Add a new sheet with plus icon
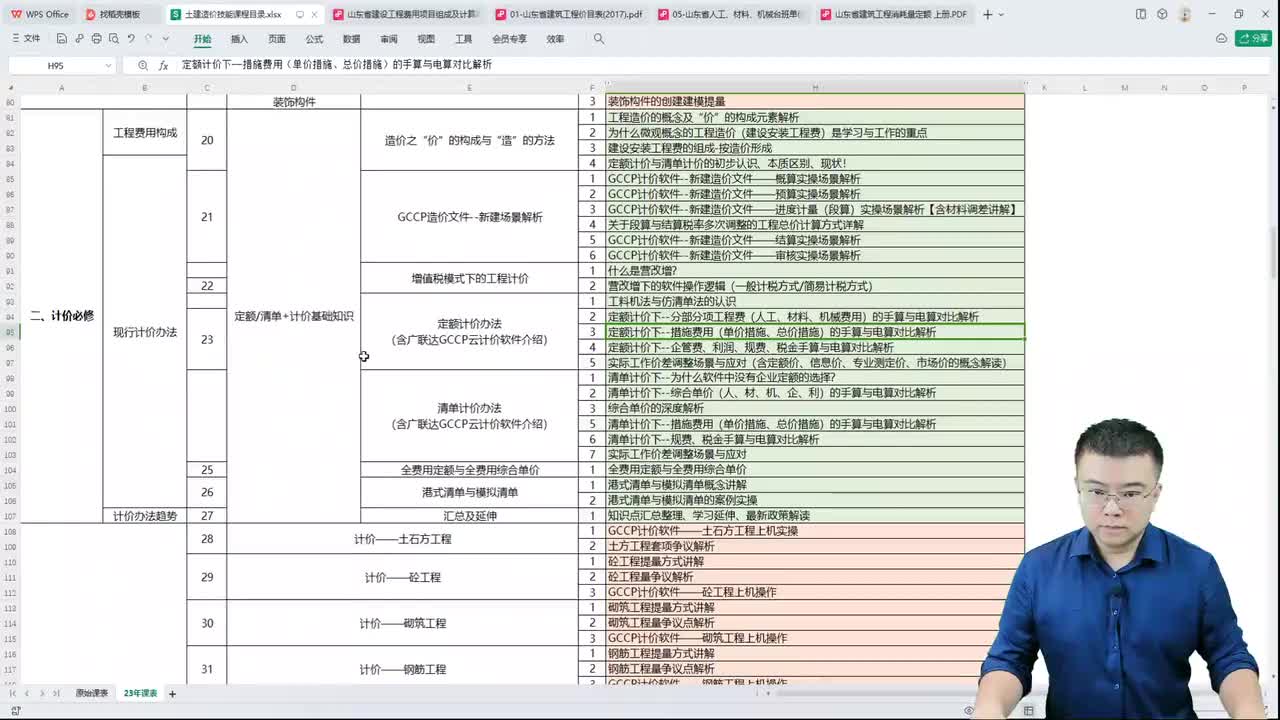1280x720 pixels. pos(172,693)
